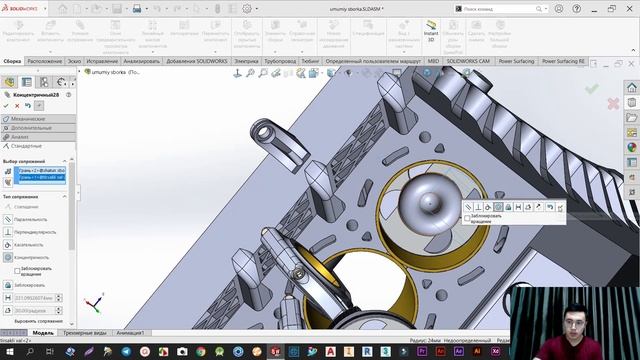
Task: Increase the angle value with the spinner
Action: (x=59, y=309)
